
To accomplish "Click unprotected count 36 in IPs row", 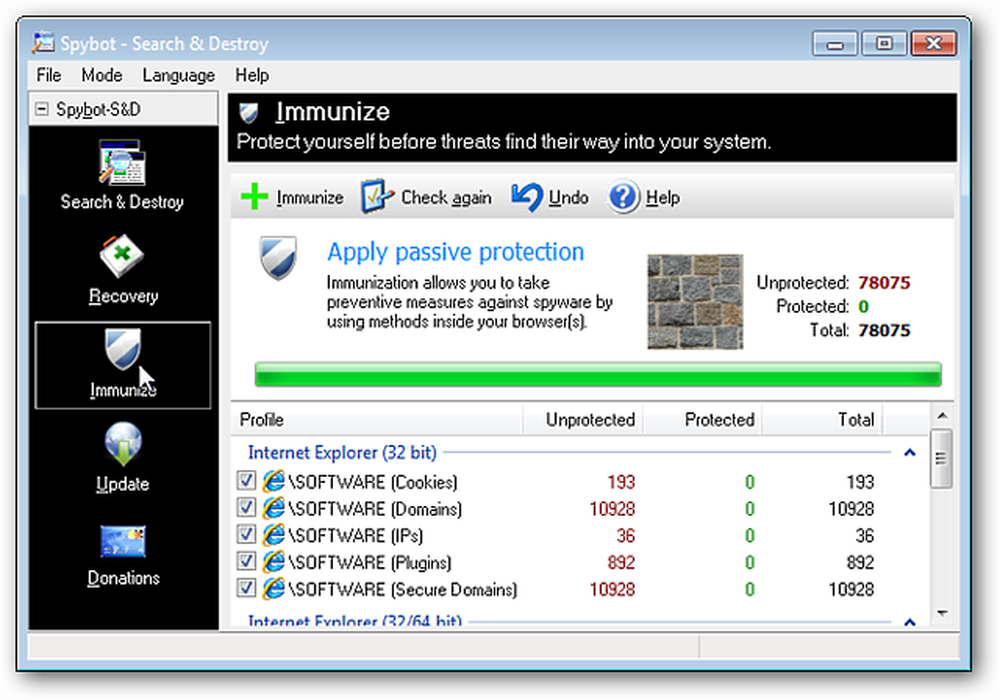I will point(626,536).
